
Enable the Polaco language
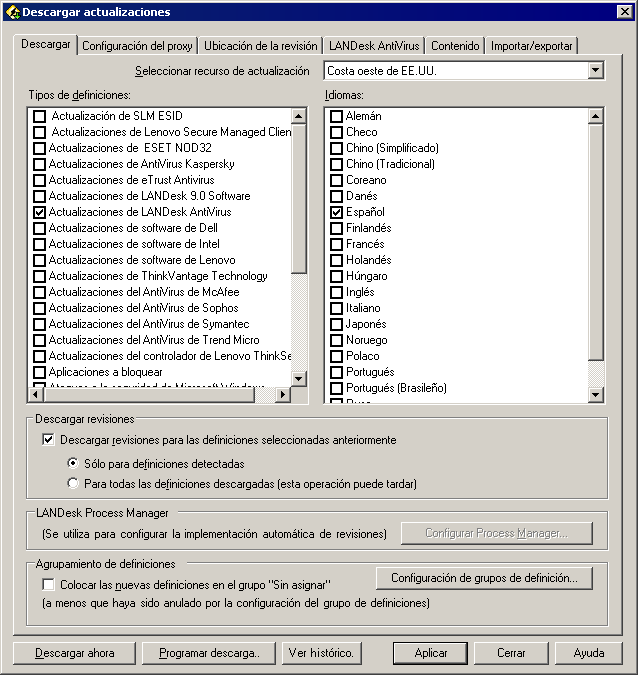336,356
